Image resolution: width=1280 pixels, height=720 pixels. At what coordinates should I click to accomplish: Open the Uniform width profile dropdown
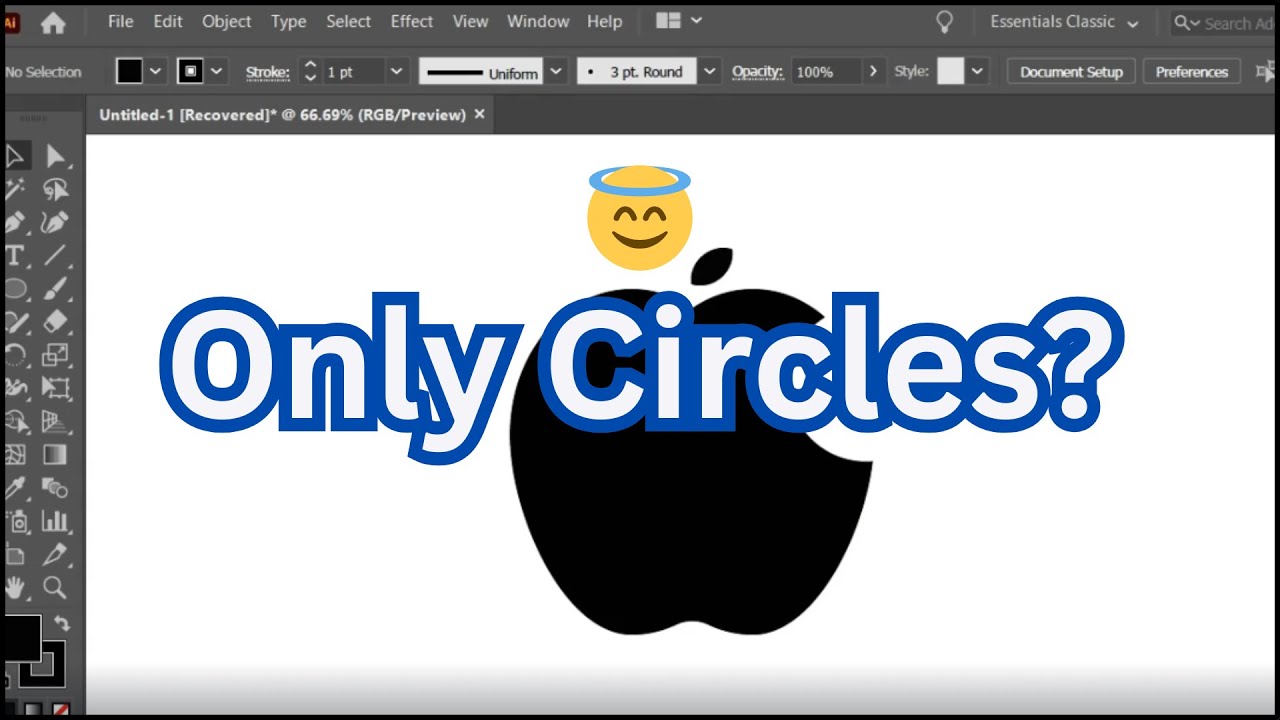(x=556, y=71)
